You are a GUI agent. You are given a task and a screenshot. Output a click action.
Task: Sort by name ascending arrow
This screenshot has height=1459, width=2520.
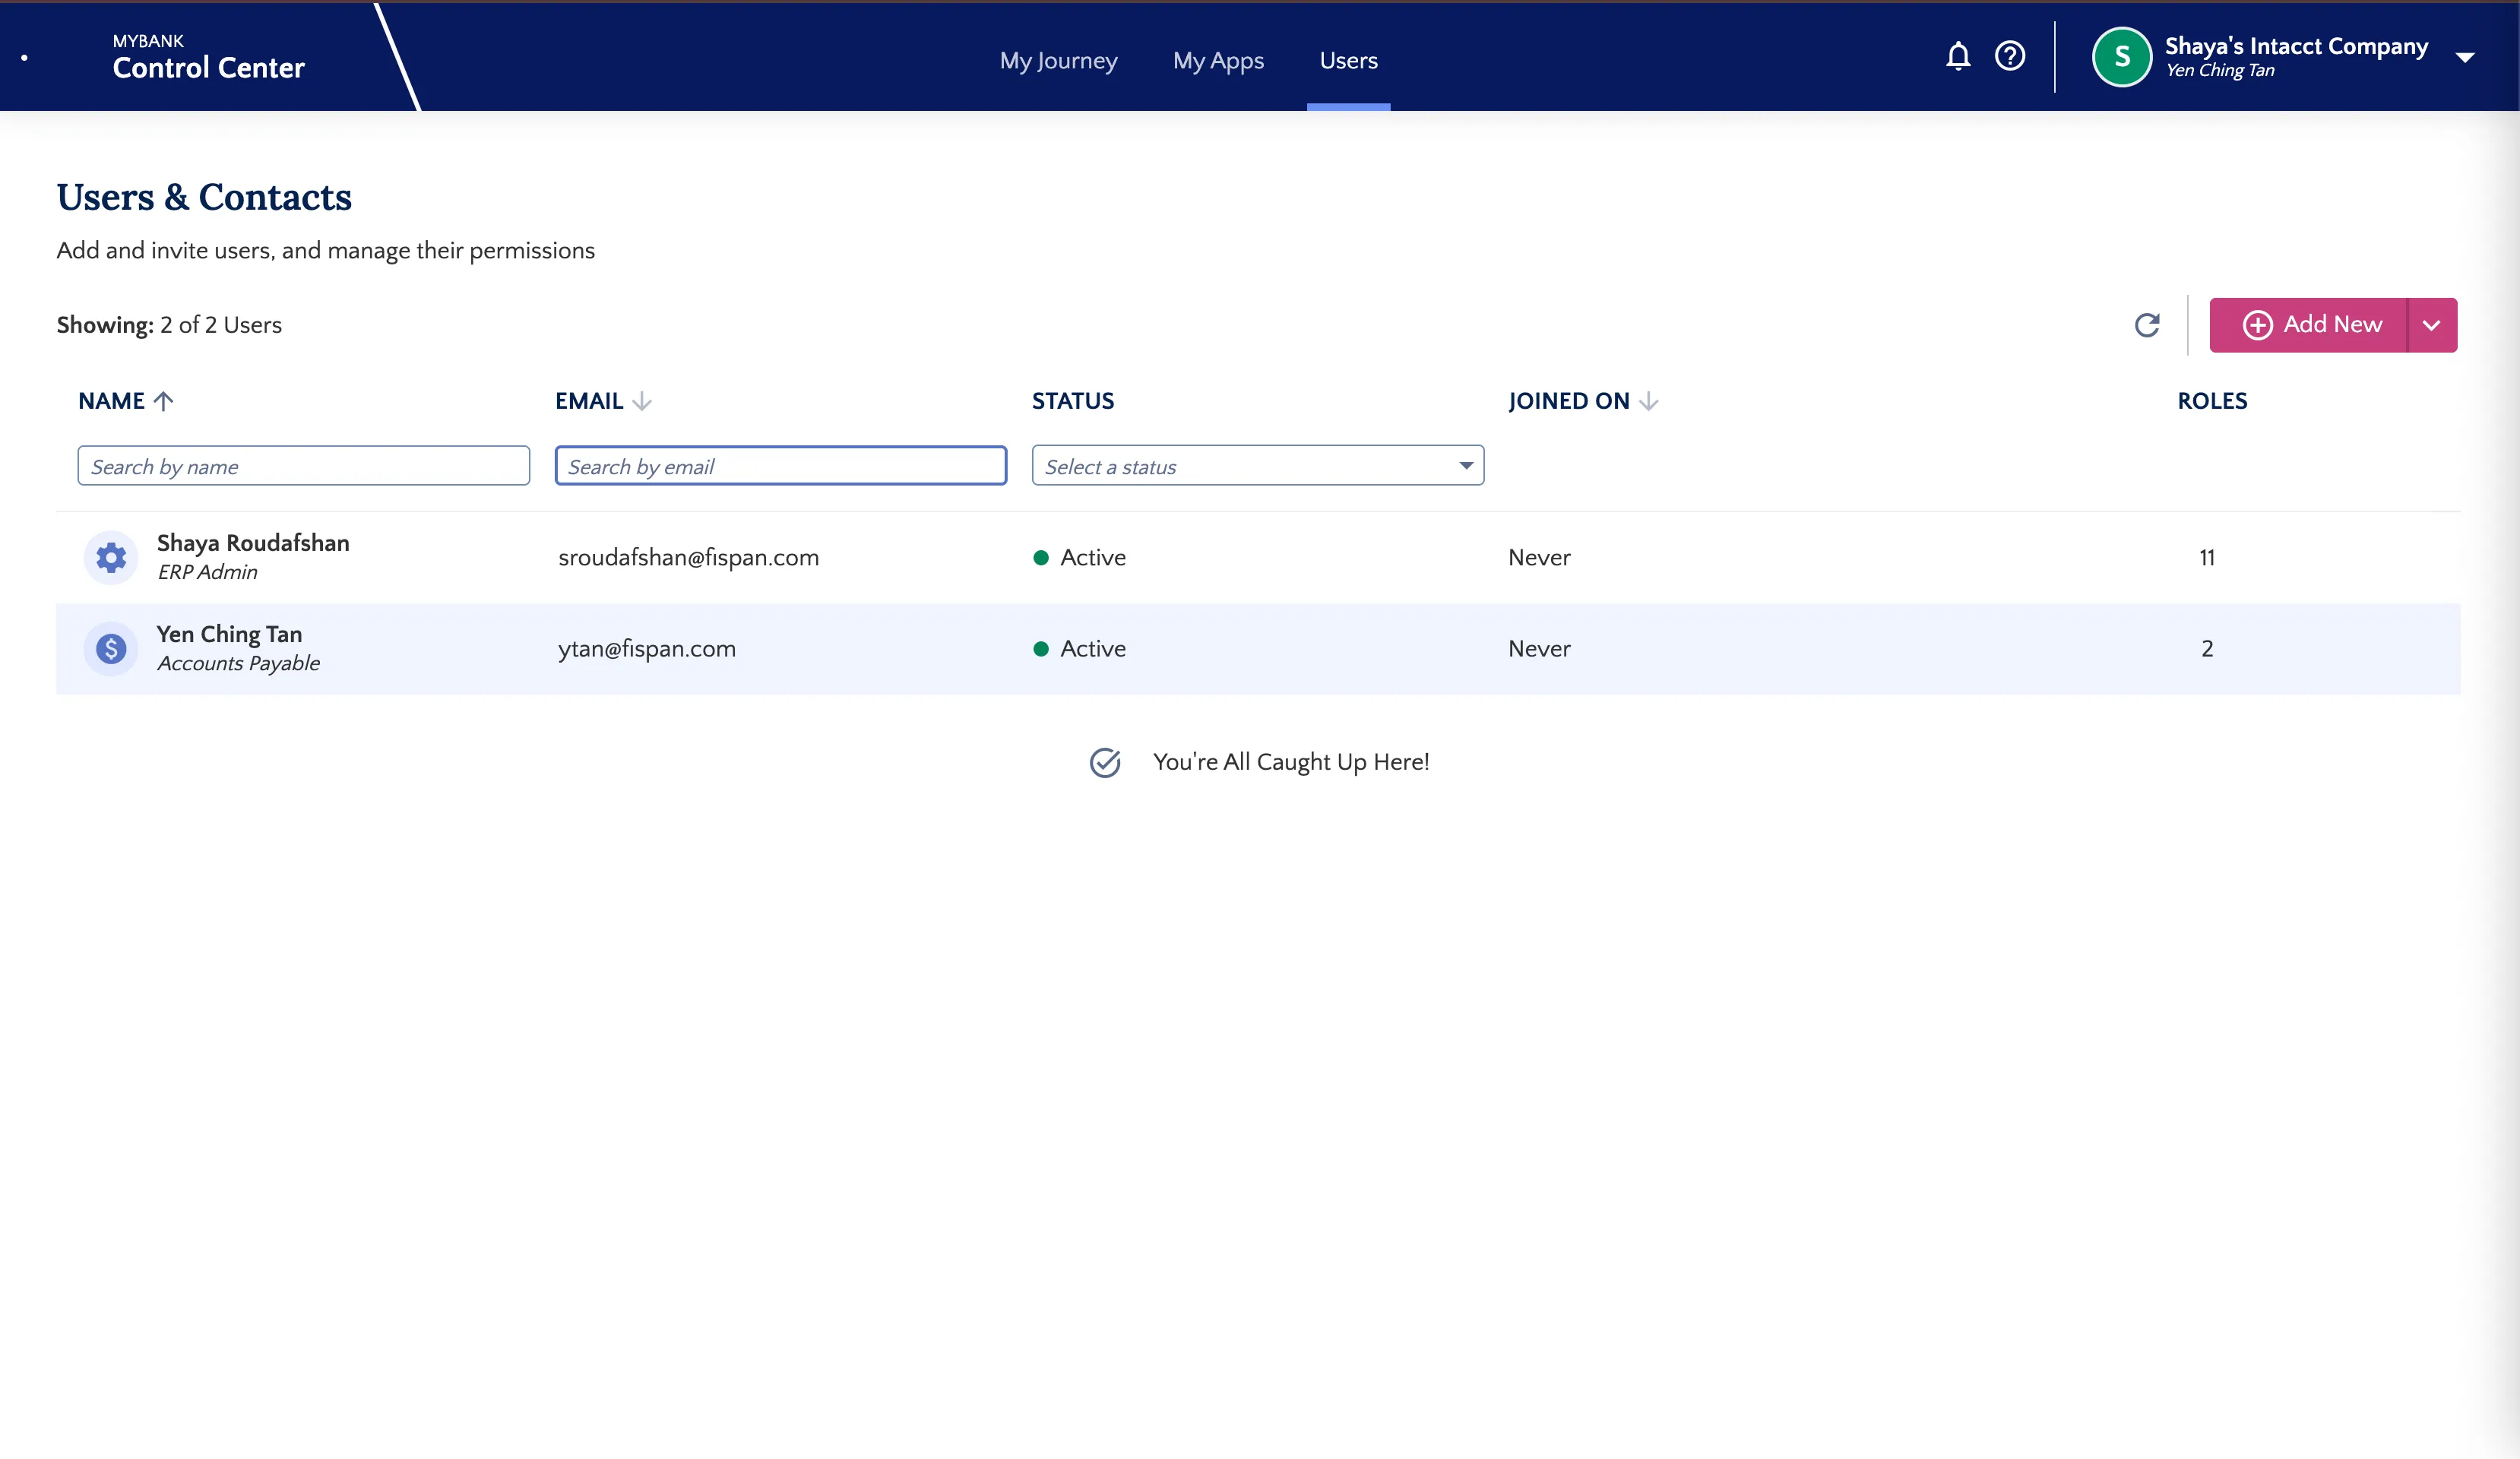tap(164, 401)
